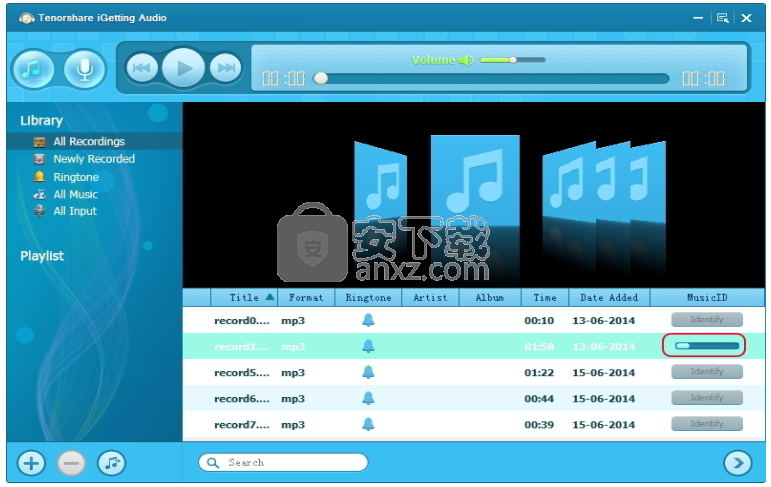This screenshot has height=487, width=771.
Task: Open the Ringtone library category
Action: [x=76, y=177]
